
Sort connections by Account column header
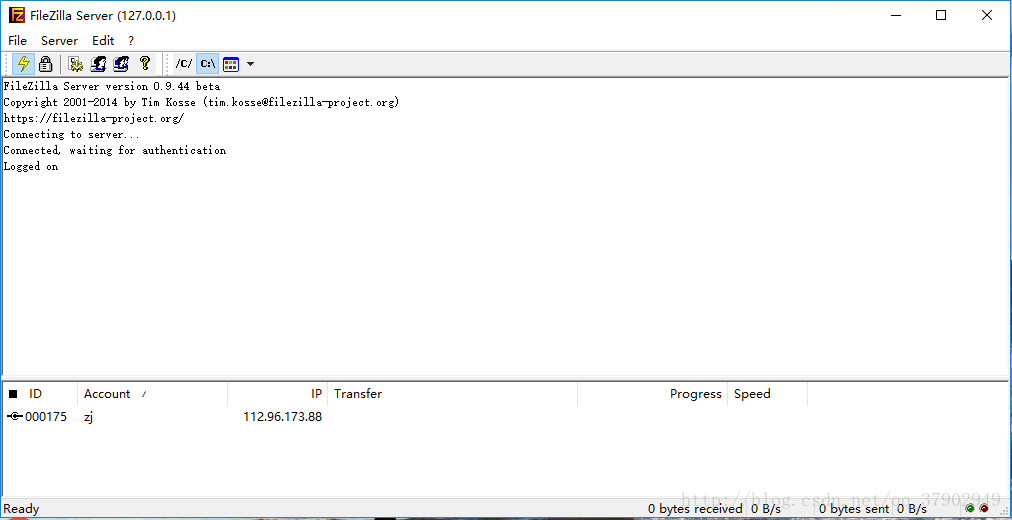[152, 394]
